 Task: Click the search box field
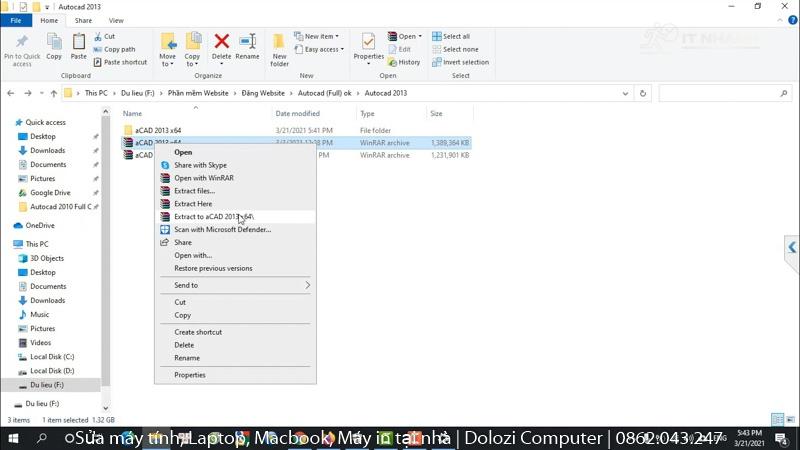724,93
